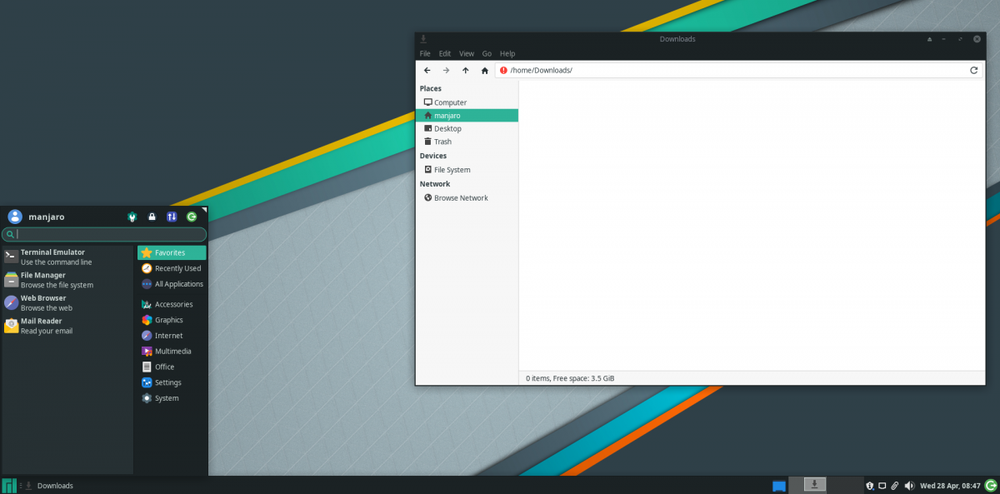1000x494 pixels.
Task: Click the green log out icon in menu header
Action: (x=191, y=217)
